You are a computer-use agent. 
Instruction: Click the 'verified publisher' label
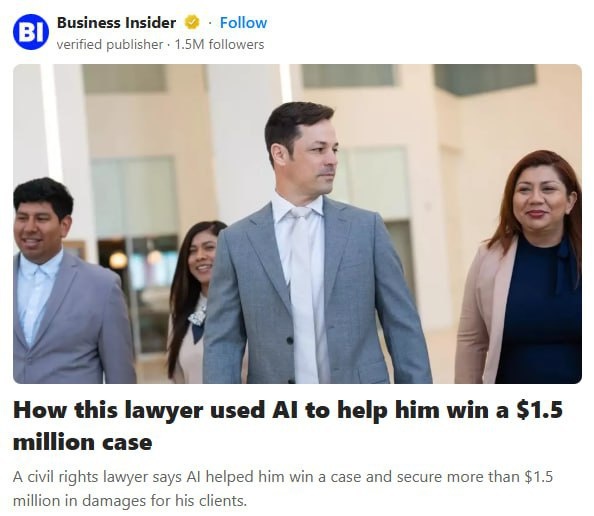110,45
